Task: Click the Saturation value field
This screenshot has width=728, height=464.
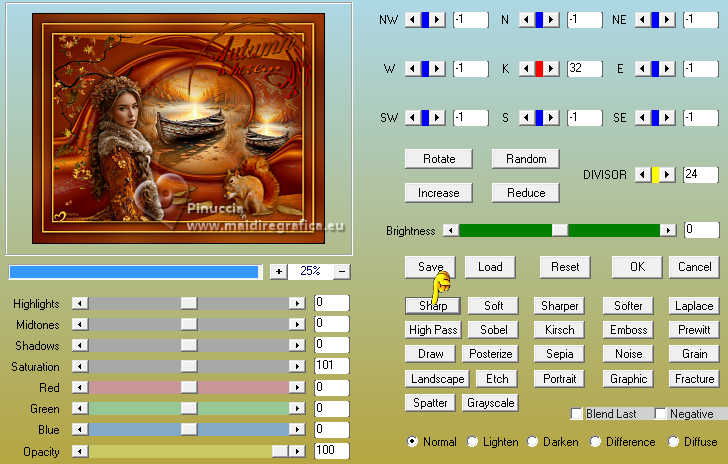Action: tap(332, 366)
